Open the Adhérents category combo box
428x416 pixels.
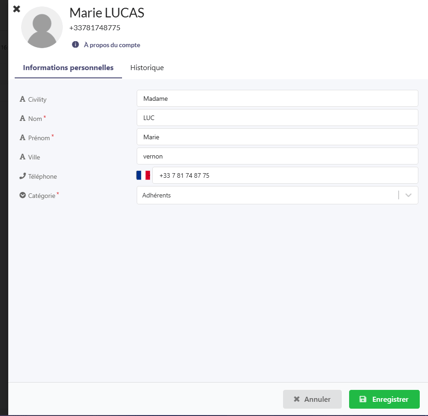click(x=277, y=195)
